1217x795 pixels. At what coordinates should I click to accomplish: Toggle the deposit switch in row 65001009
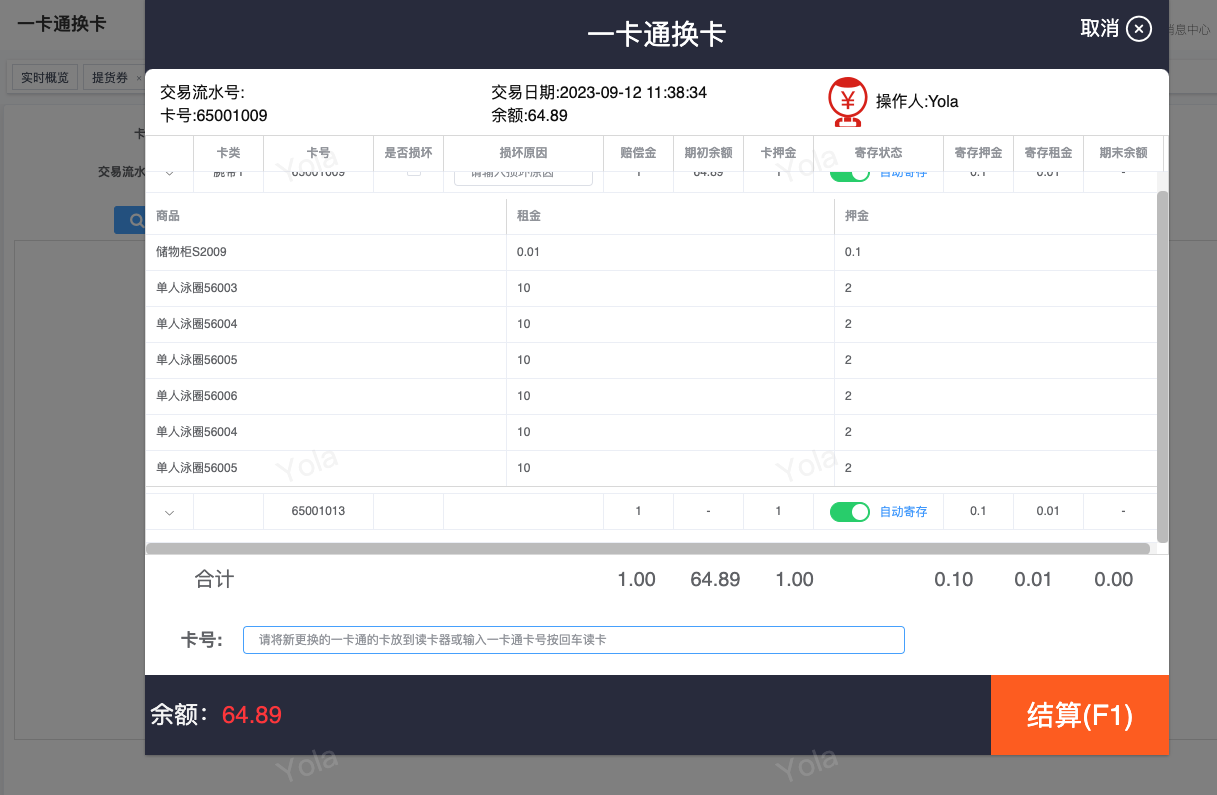point(850,175)
